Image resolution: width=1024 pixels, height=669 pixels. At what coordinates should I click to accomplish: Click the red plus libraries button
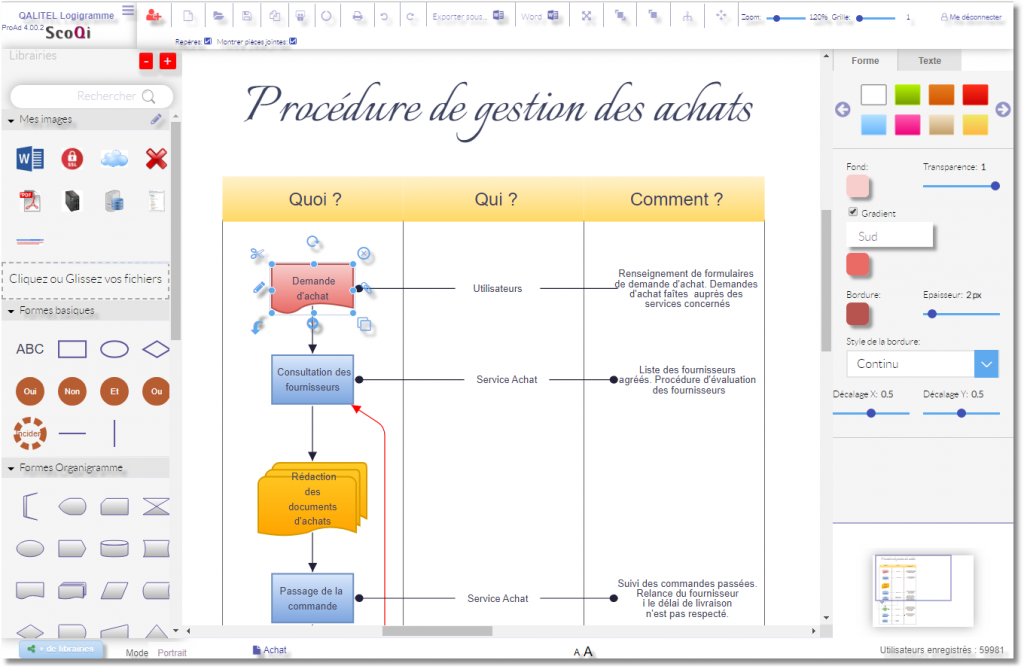coord(168,61)
